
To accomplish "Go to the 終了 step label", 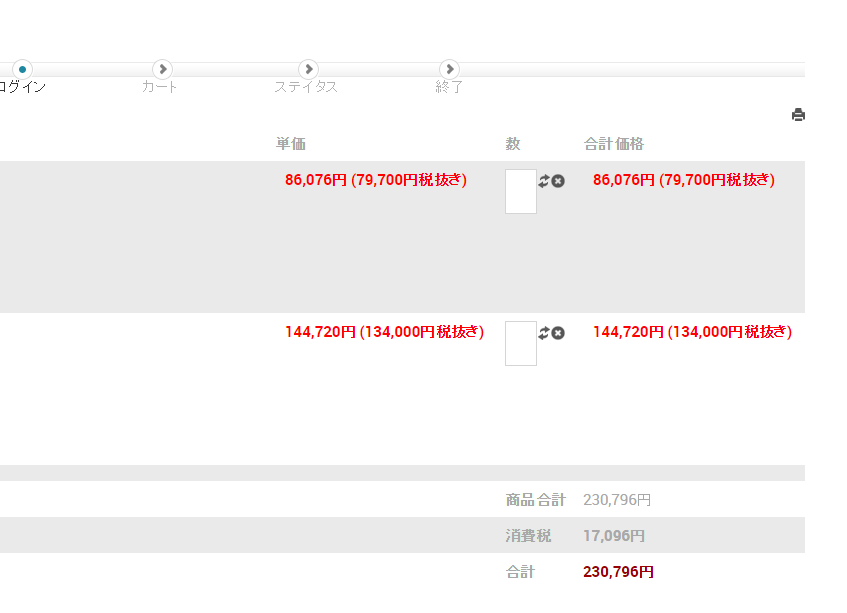I will coord(450,87).
